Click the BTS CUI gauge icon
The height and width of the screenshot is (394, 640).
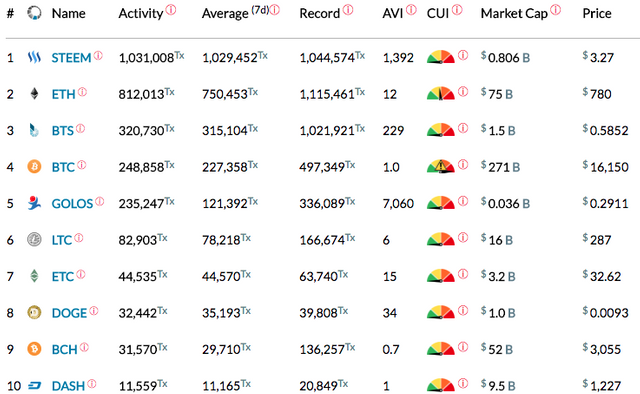pyautogui.click(x=440, y=130)
